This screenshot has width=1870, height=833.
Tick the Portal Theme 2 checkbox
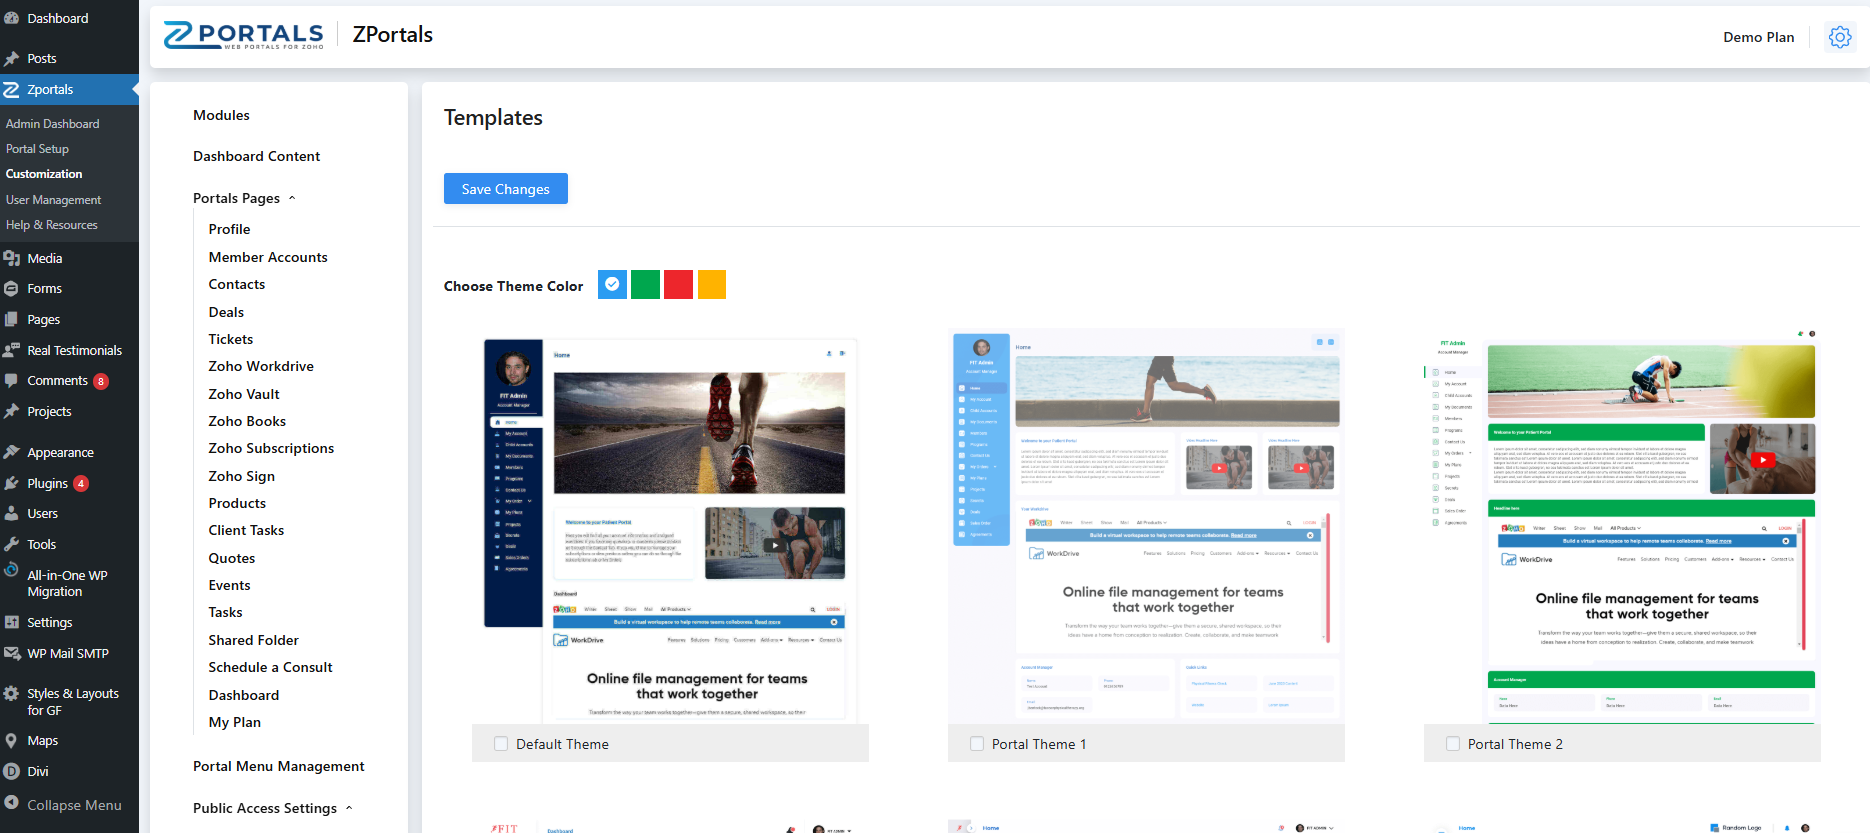(1453, 744)
